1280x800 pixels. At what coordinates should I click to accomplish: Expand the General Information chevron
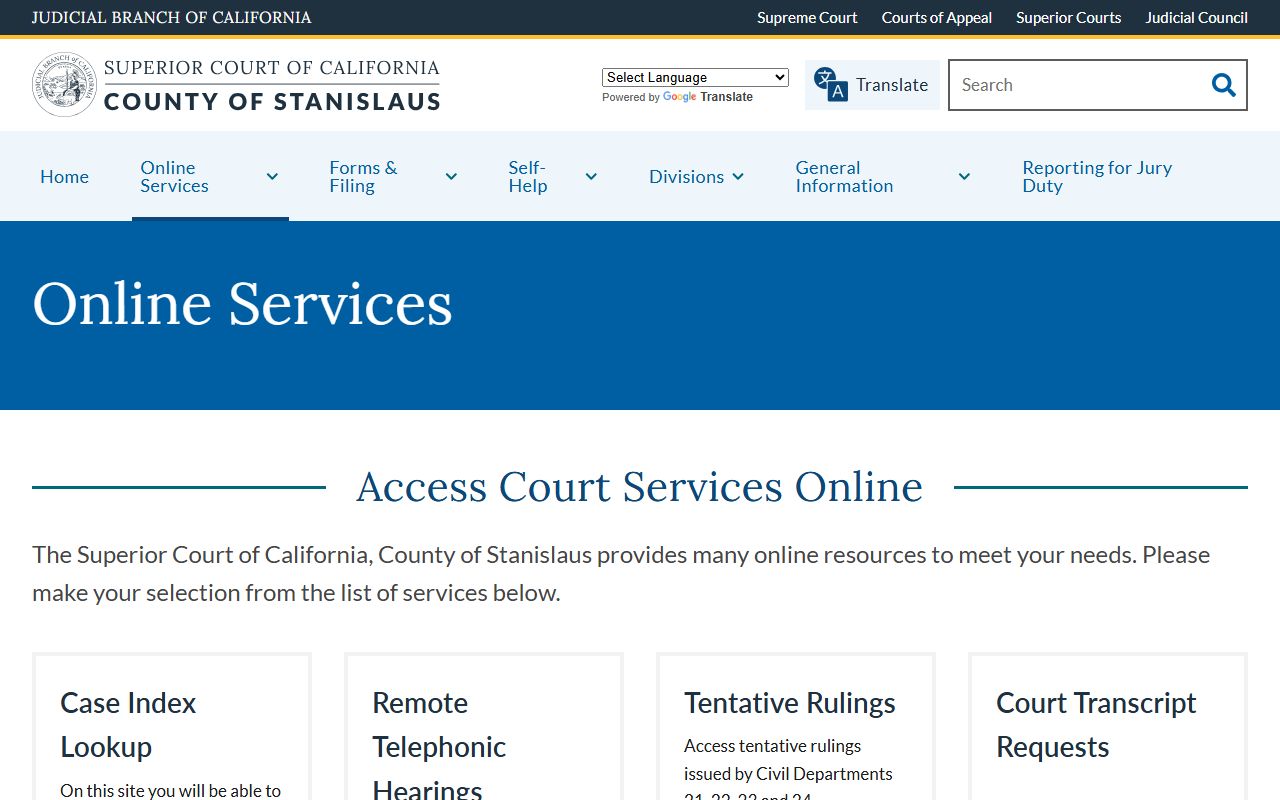[x=964, y=177]
